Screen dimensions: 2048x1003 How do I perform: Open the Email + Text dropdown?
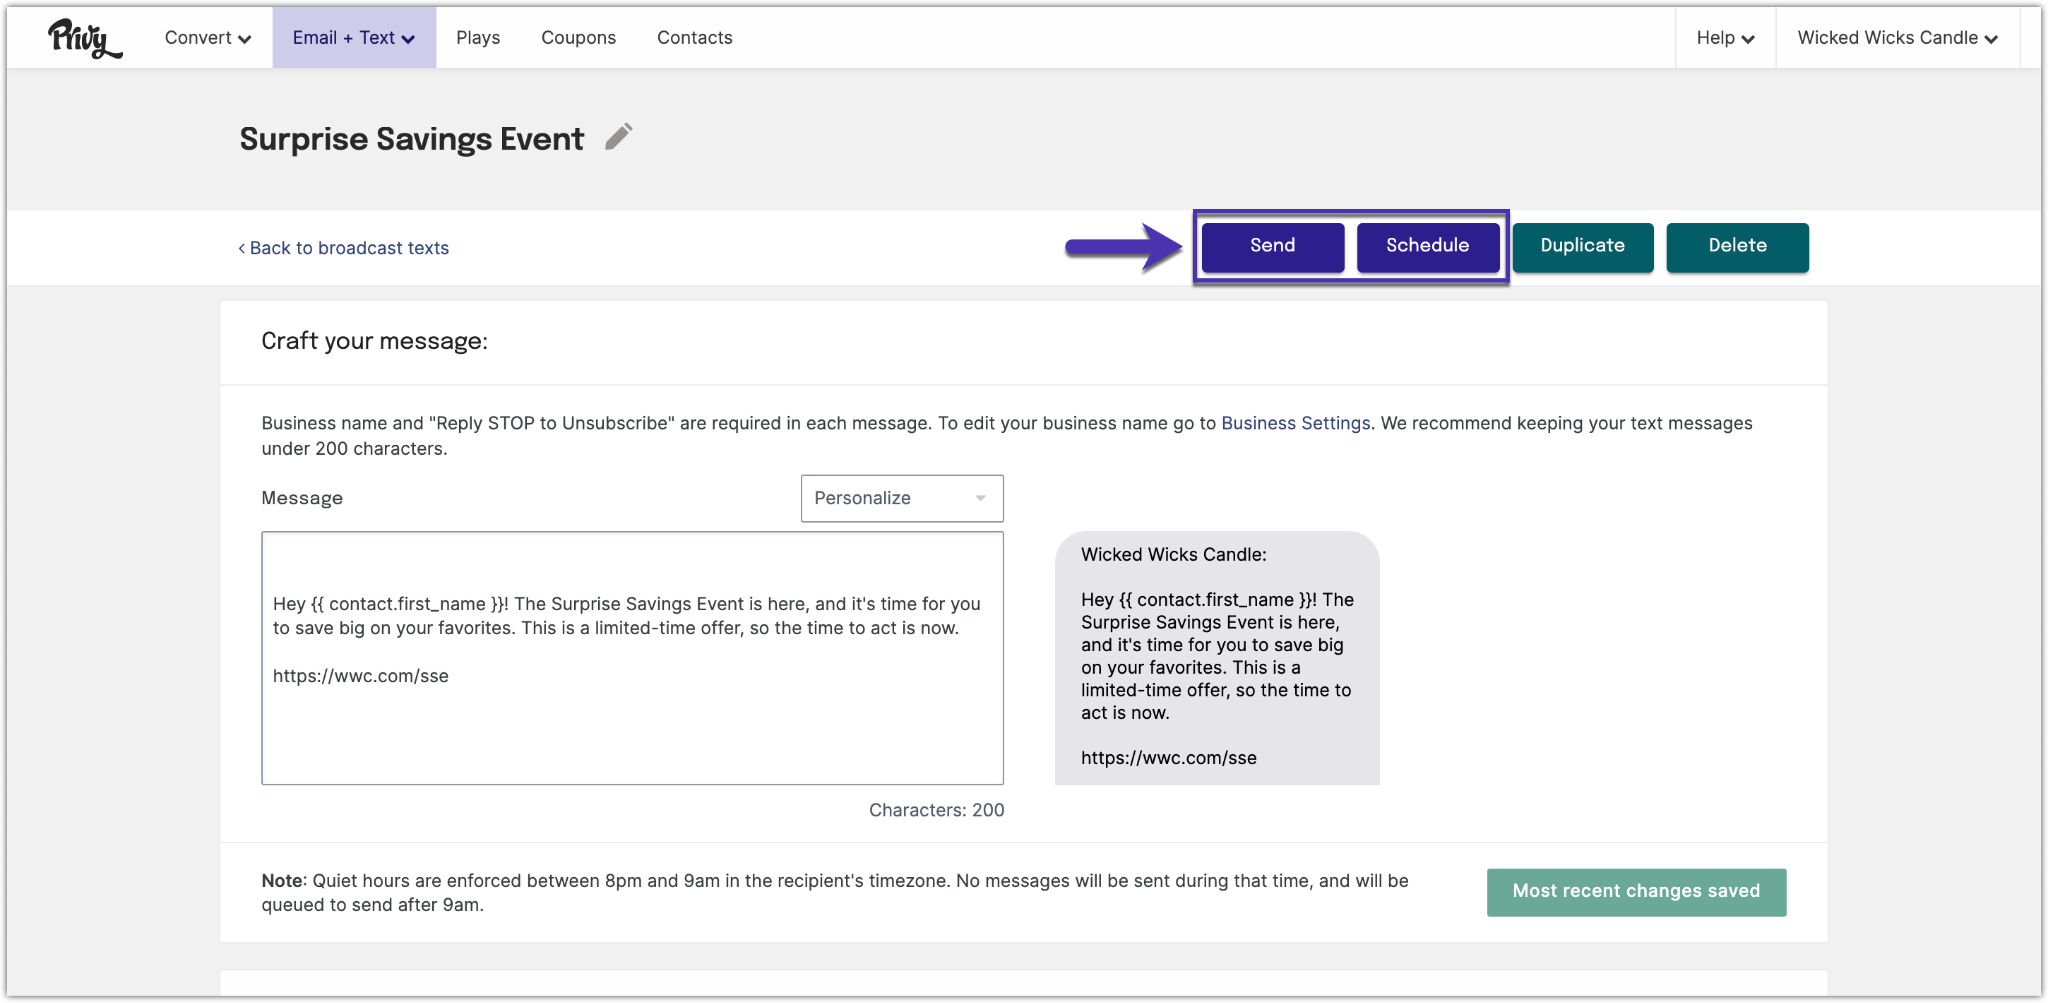click(354, 38)
